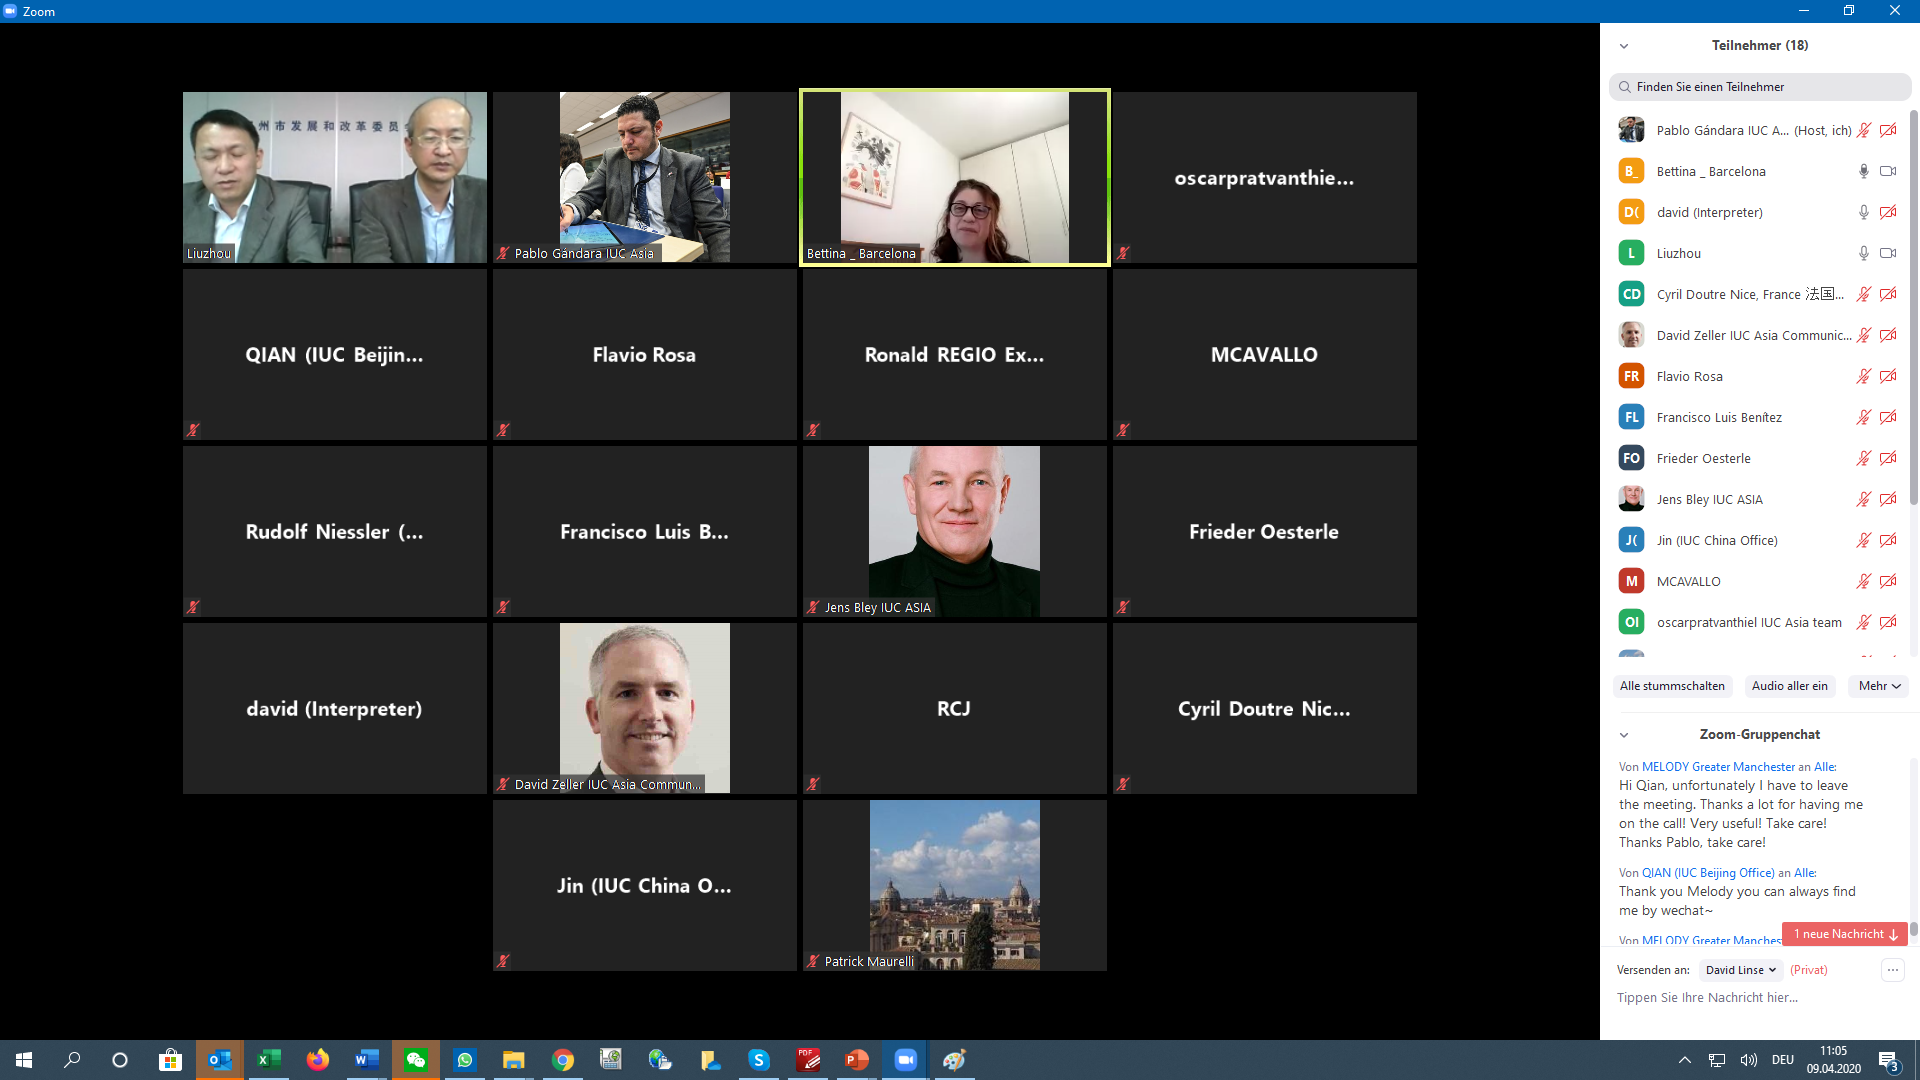This screenshot has width=1920, height=1080.
Task: Toggle Frieder Oesterle's muted microphone
Action: tap(1863, 458)
